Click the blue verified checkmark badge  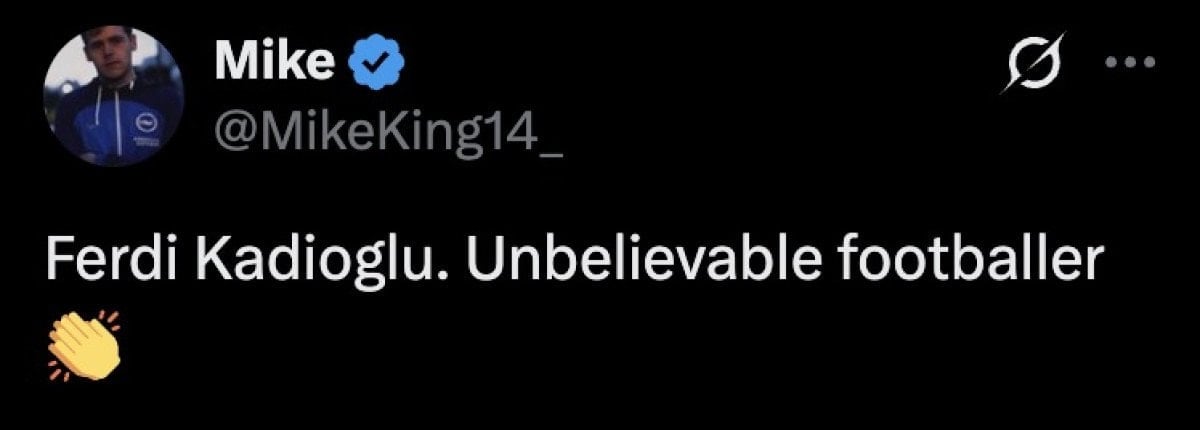377,64
